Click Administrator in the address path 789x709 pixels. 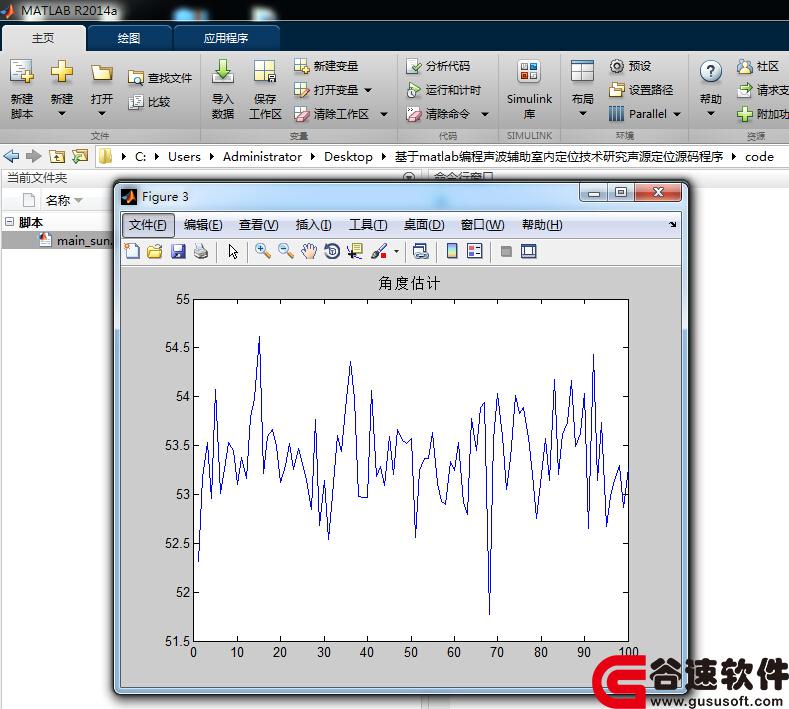pos(262,157)
